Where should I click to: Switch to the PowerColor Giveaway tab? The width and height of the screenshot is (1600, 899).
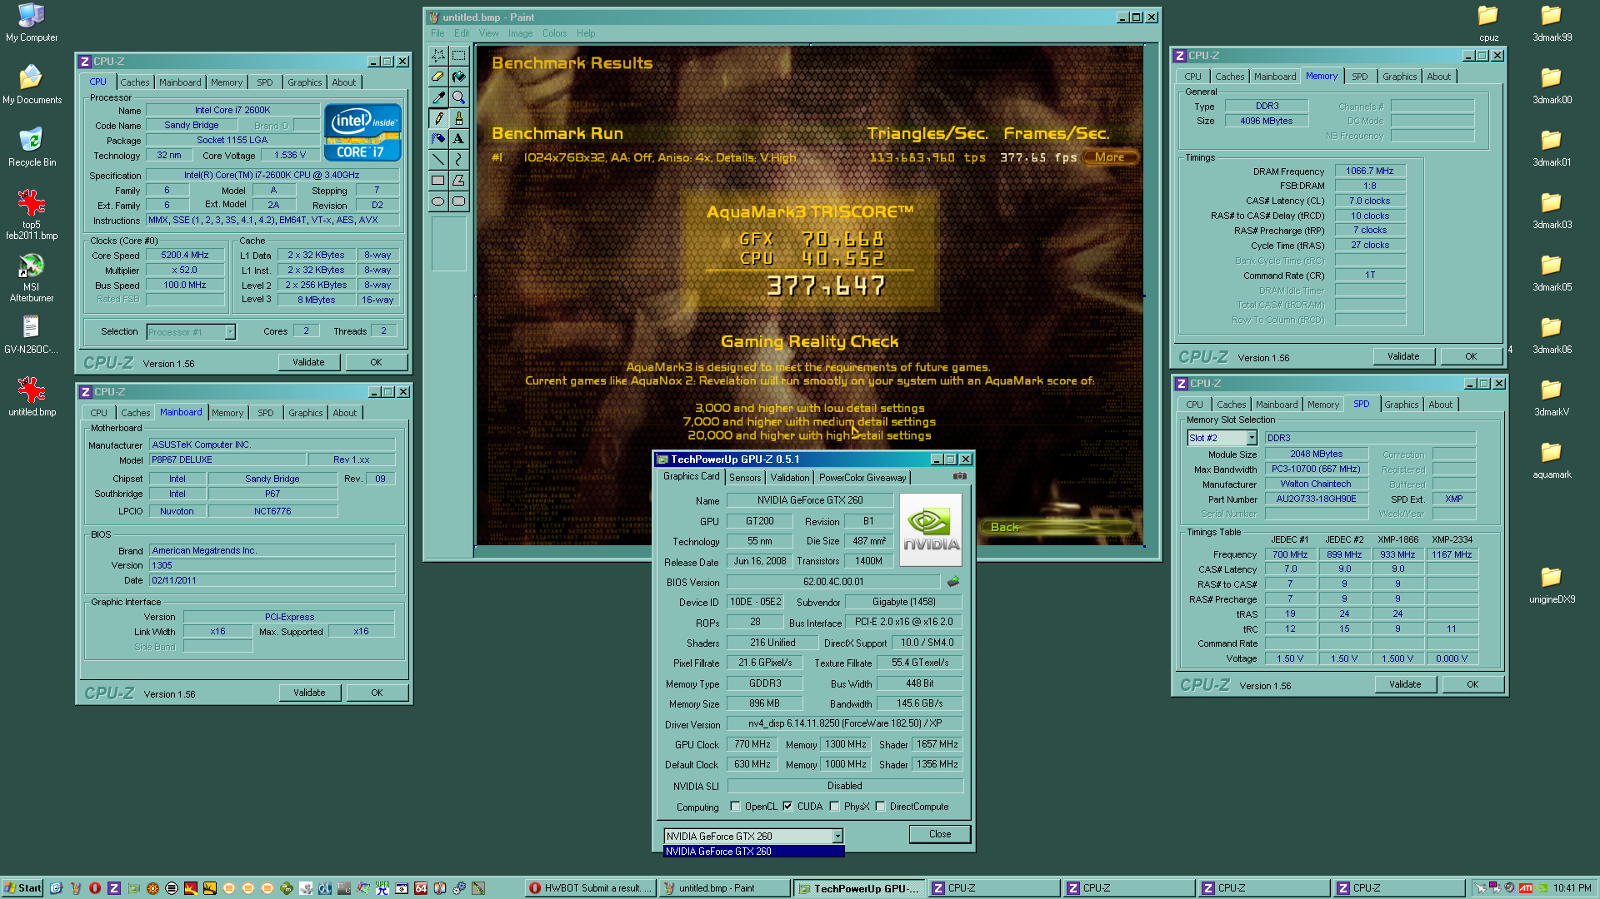tap(863, 478)
